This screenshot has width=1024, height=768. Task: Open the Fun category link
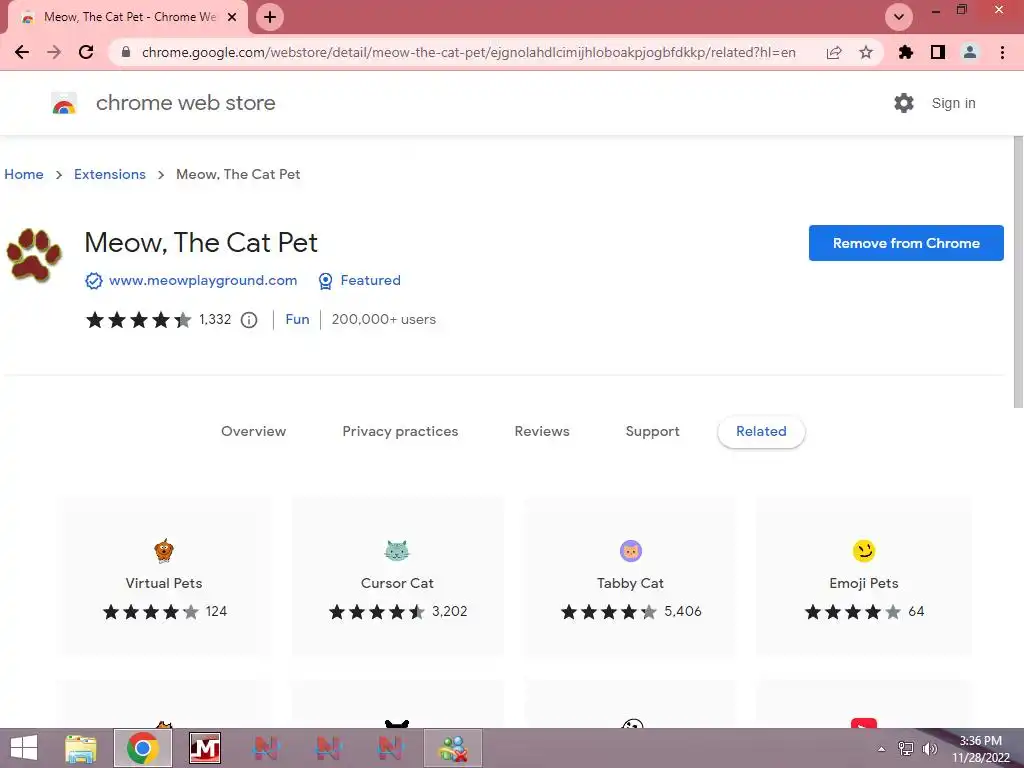tap(297, 319)
